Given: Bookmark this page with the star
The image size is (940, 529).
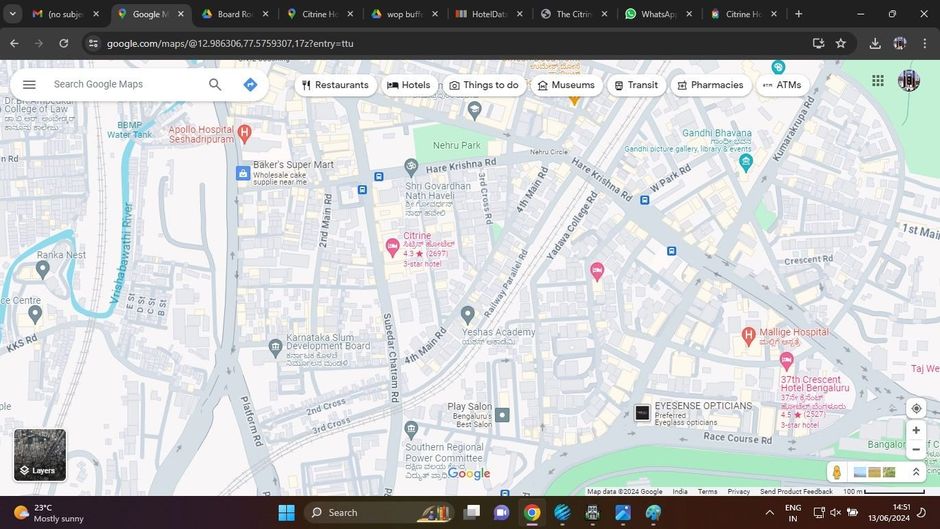Looking at the screenshot, I should click(841, 43).
